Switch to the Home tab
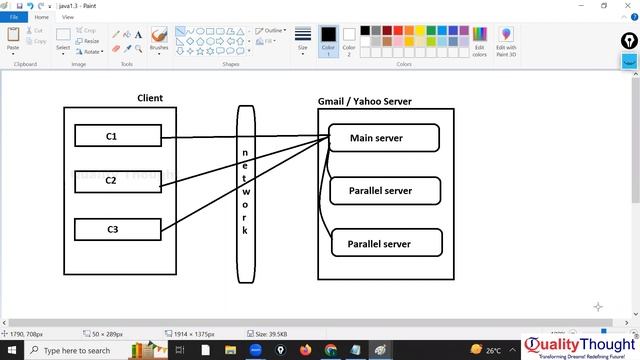 coord(41,17)
